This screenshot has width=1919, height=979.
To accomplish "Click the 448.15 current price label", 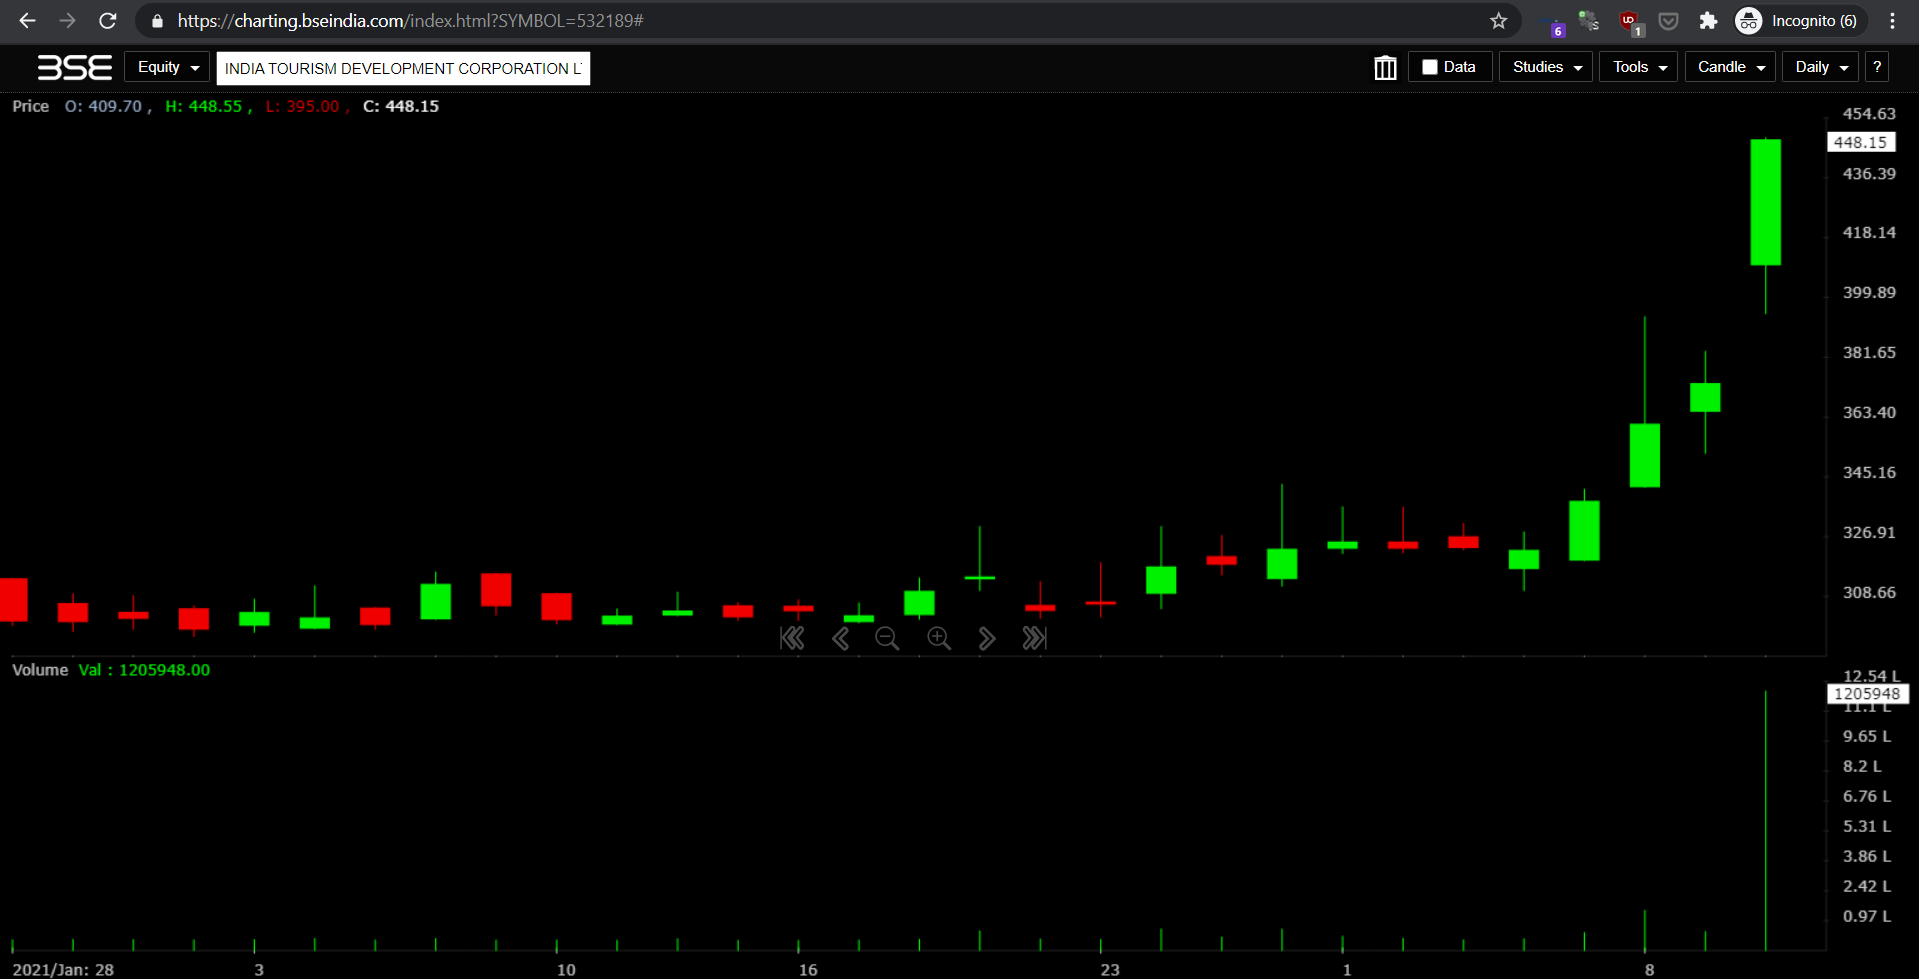I will [x=1860, y=142].
